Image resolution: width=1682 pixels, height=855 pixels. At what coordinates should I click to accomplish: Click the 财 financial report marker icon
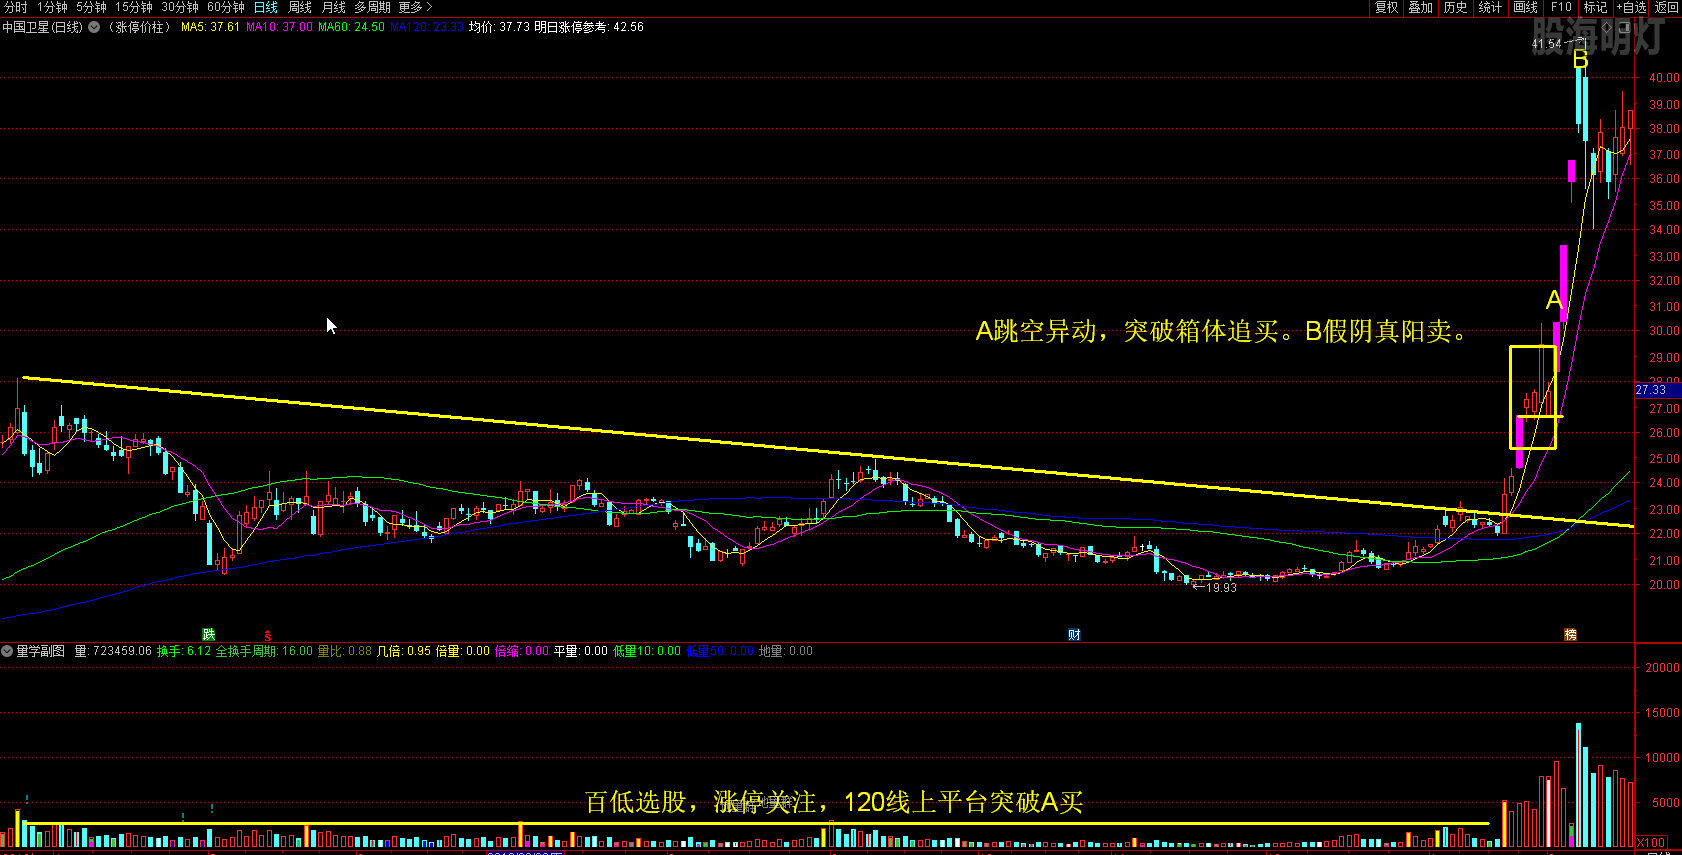tap(1074, 634)
